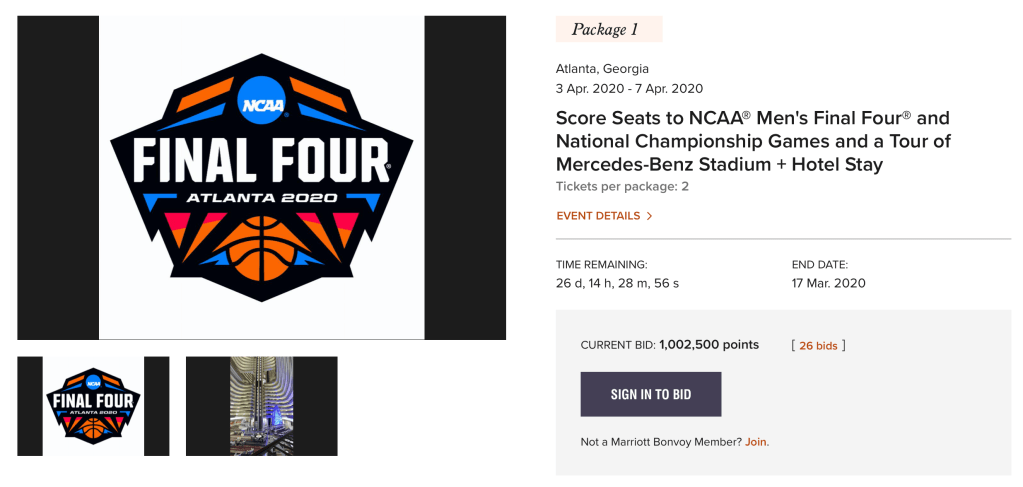View the 26 bids history link
This screenshot has width=1023, height=487.
818,346
